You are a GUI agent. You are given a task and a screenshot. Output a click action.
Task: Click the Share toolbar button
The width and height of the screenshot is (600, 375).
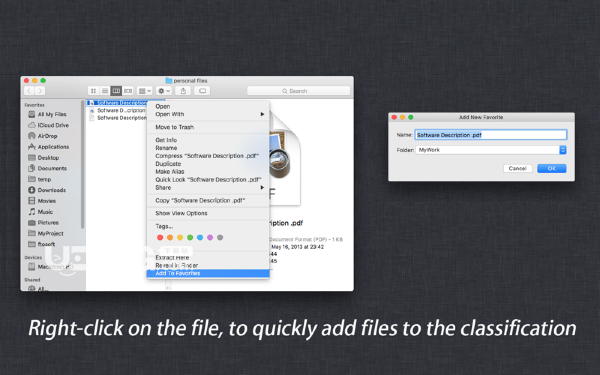pyautogui.click(x=183, y=91)
